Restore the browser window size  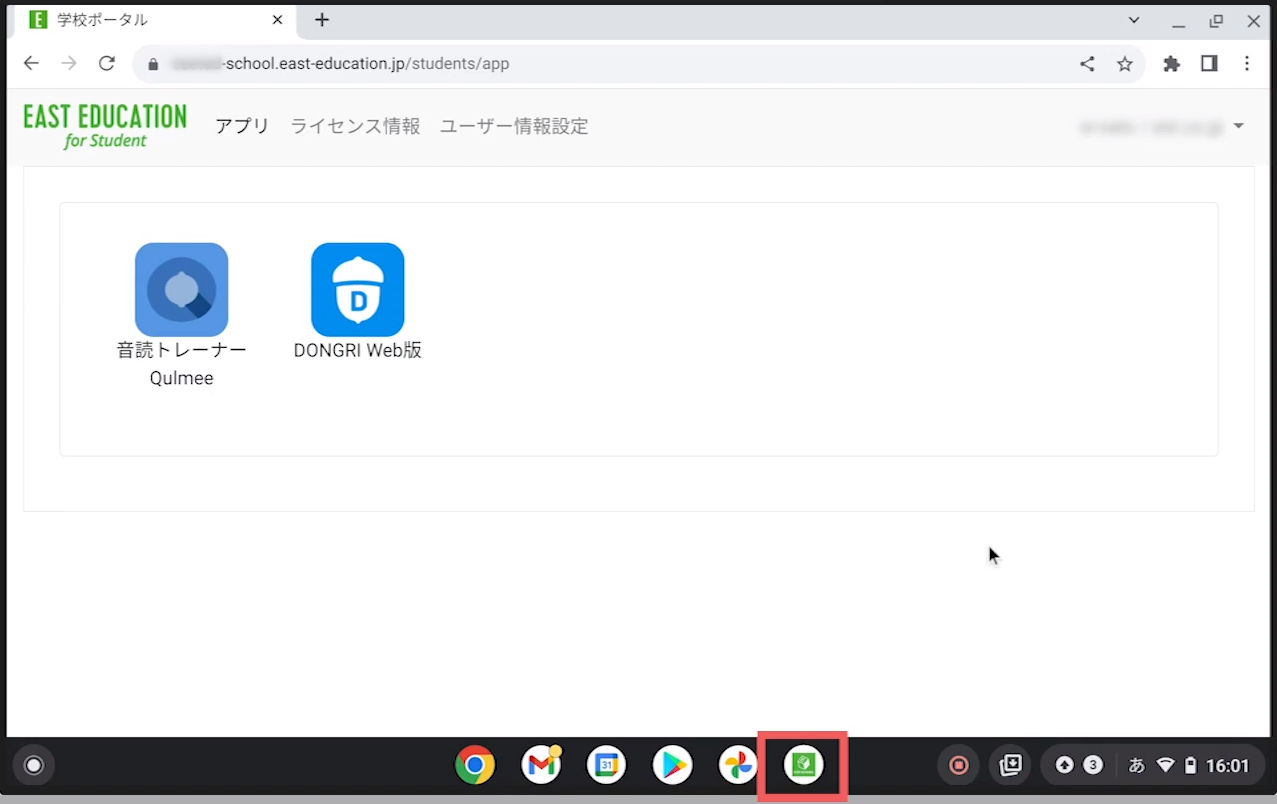click(1216, 21)
